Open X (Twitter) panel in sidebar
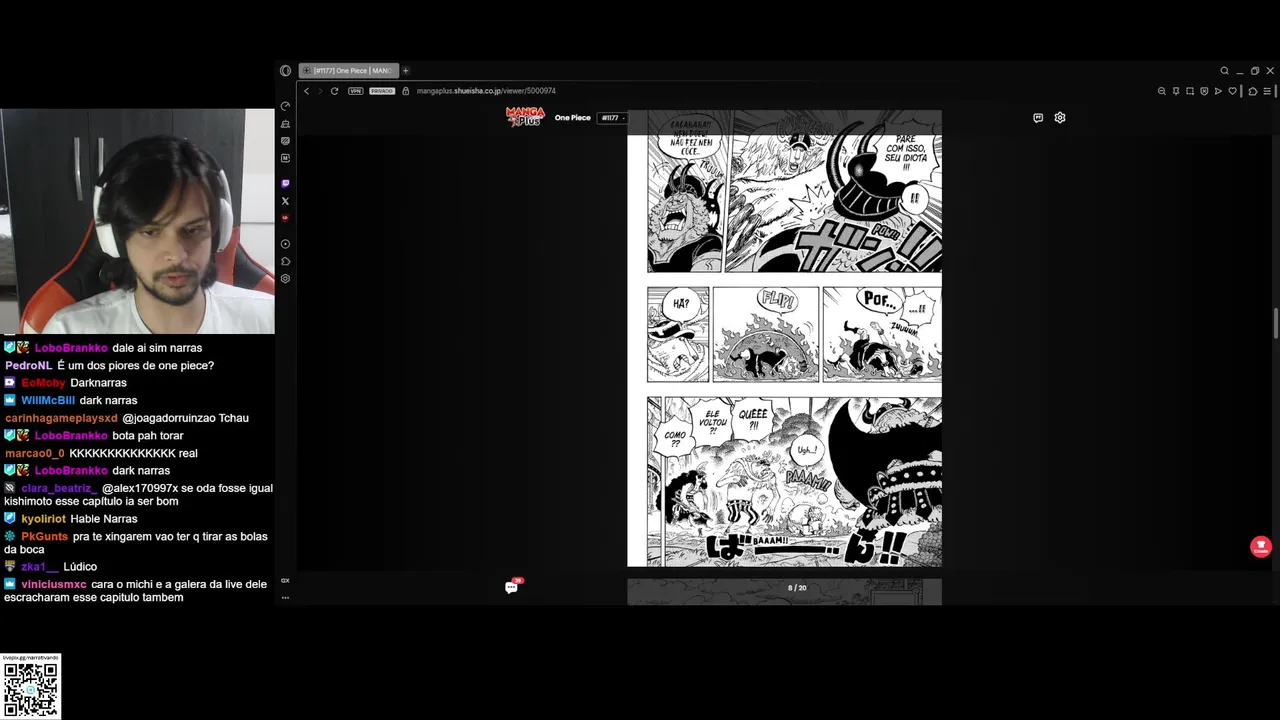The width and height of the screenshot is (1280, 720). click(285, 201)
